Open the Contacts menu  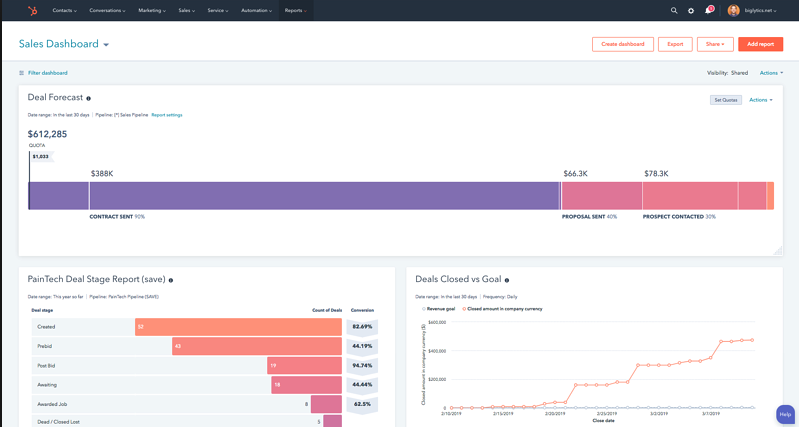coord(65,11)
